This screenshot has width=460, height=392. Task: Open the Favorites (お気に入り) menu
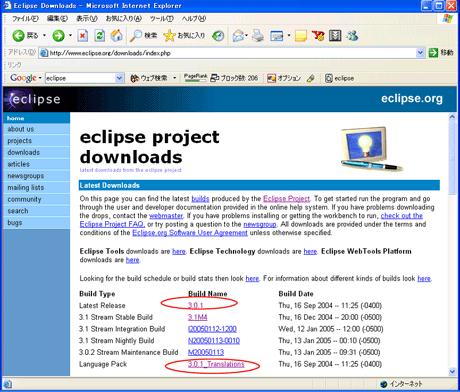(x=124, y=18)
